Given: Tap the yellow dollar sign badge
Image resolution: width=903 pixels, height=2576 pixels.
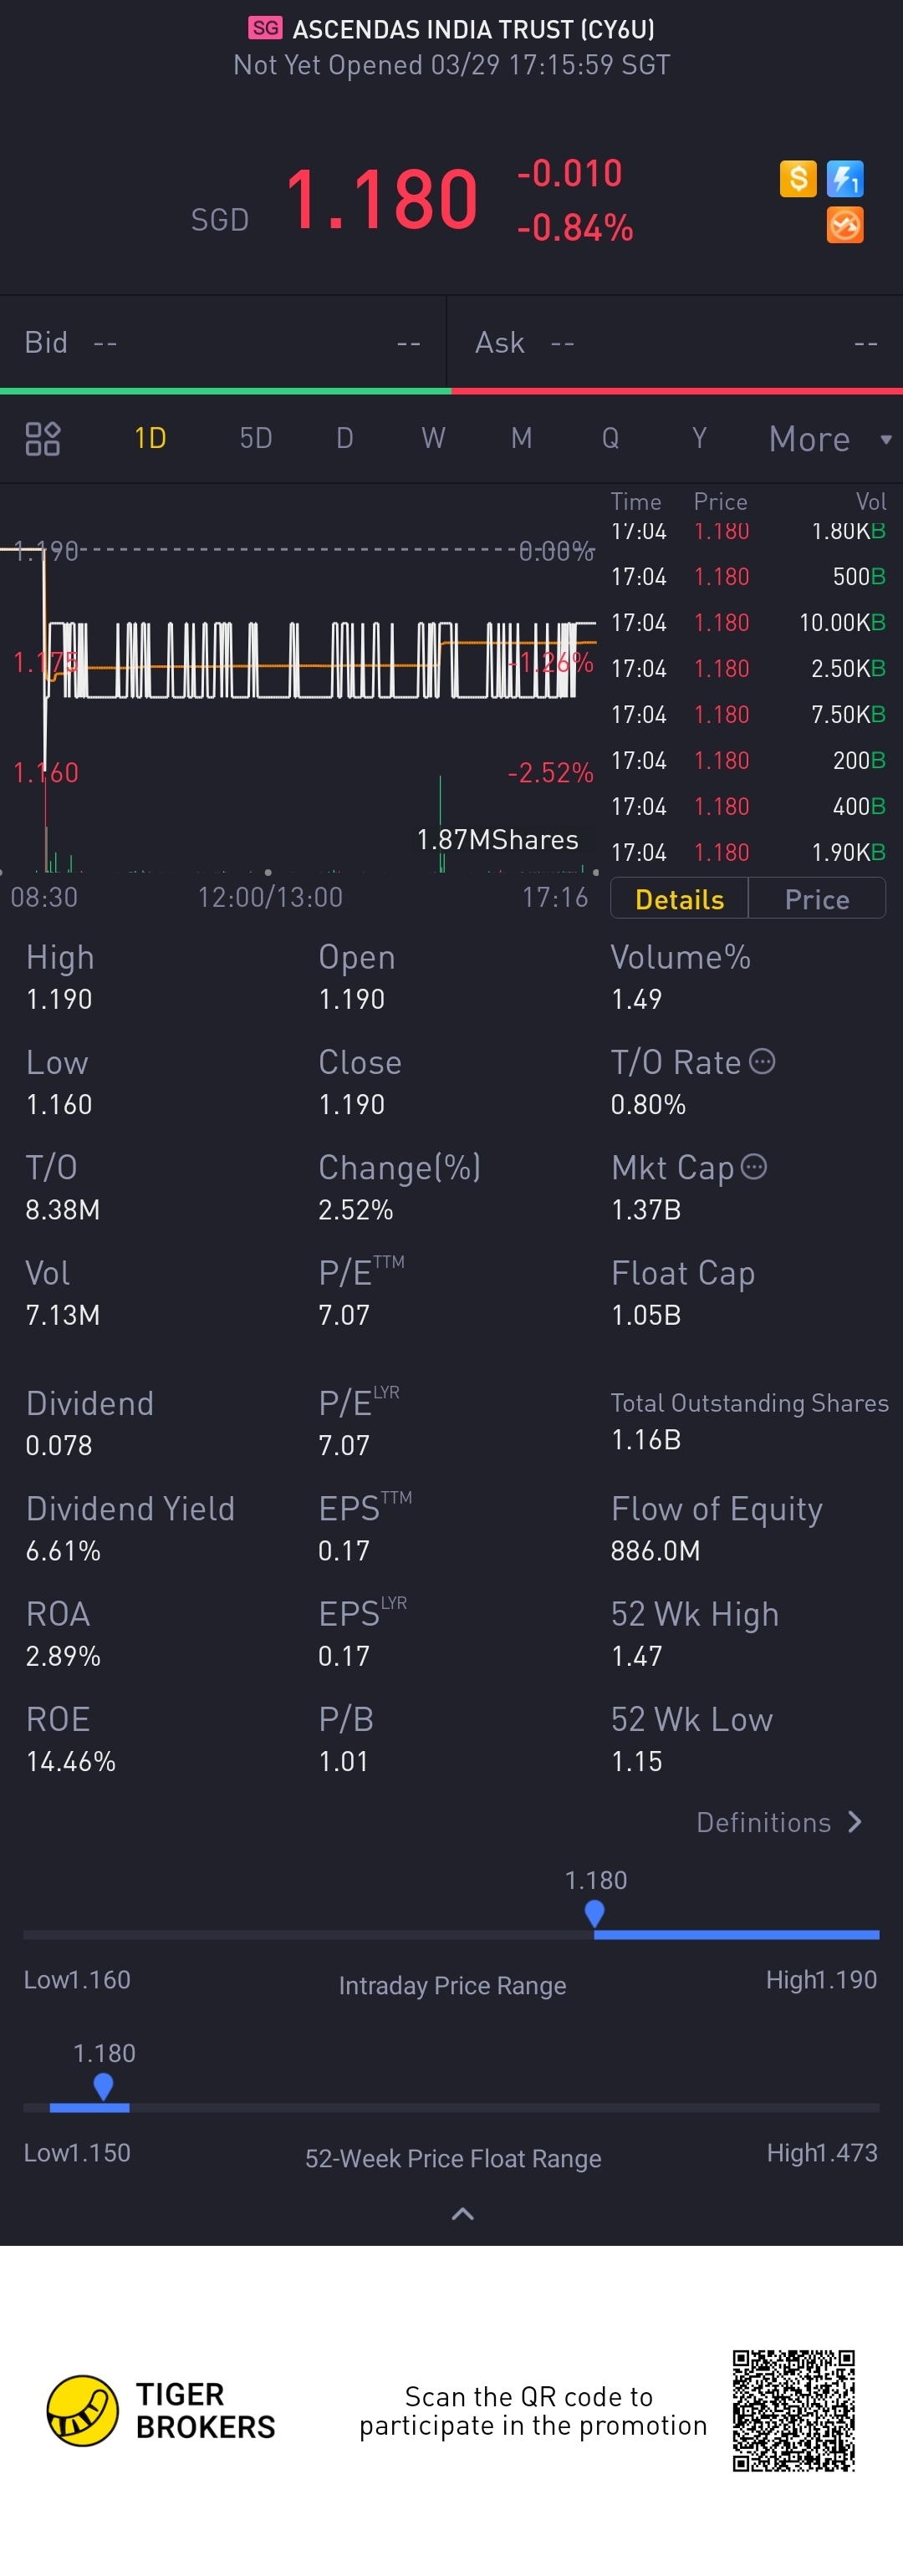Looking at the screenshot, I should tap(797, 179).
